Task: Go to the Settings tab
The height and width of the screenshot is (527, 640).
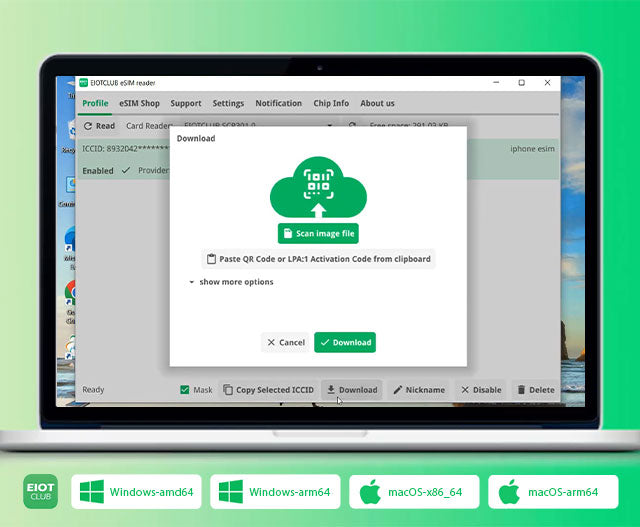Action: click(x=228, y=103)
